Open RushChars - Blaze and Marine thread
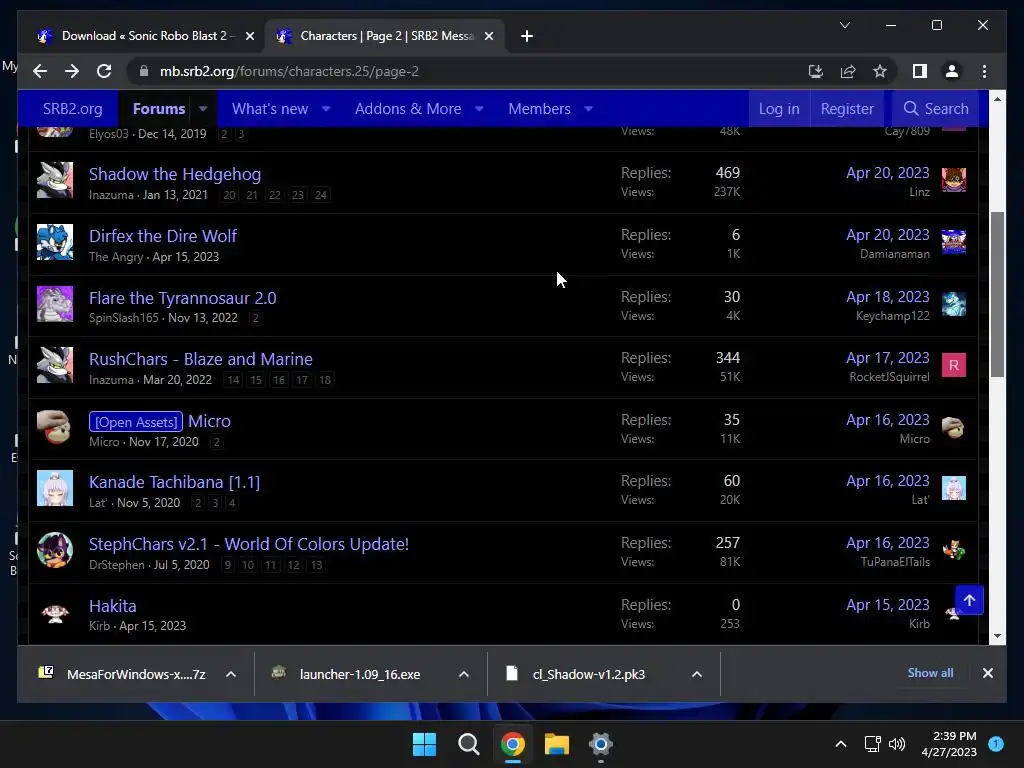The image size is (1024, 768). pyautogui.click(x=200, y=359)
